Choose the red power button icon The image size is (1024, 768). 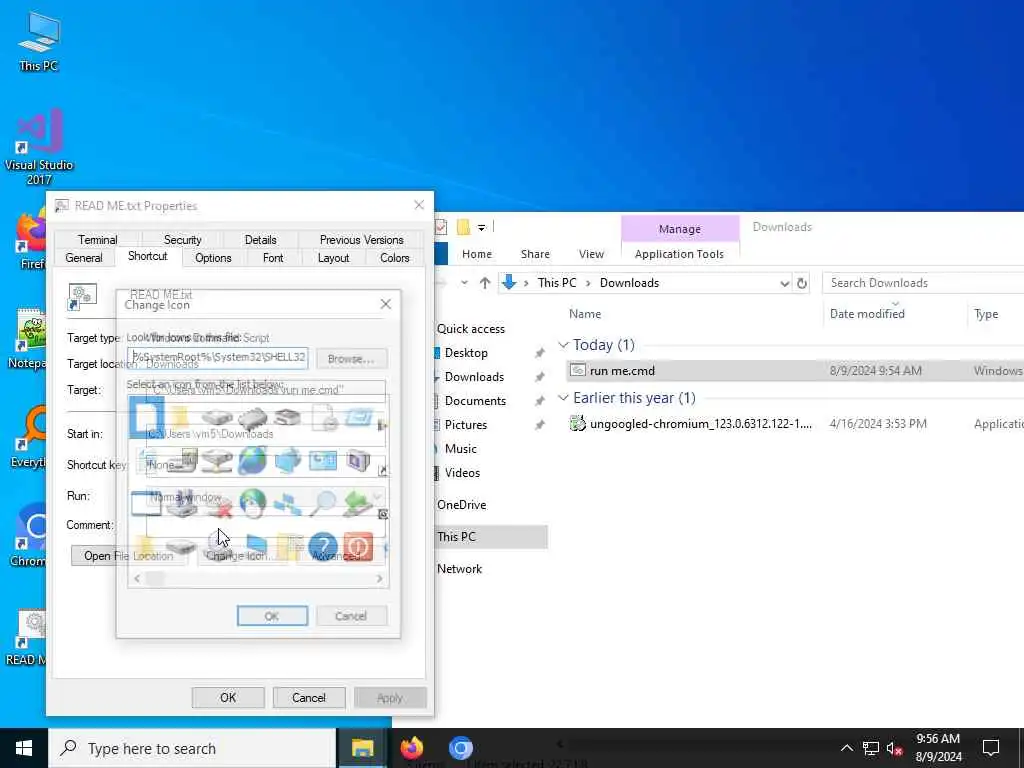click(358, 547)
